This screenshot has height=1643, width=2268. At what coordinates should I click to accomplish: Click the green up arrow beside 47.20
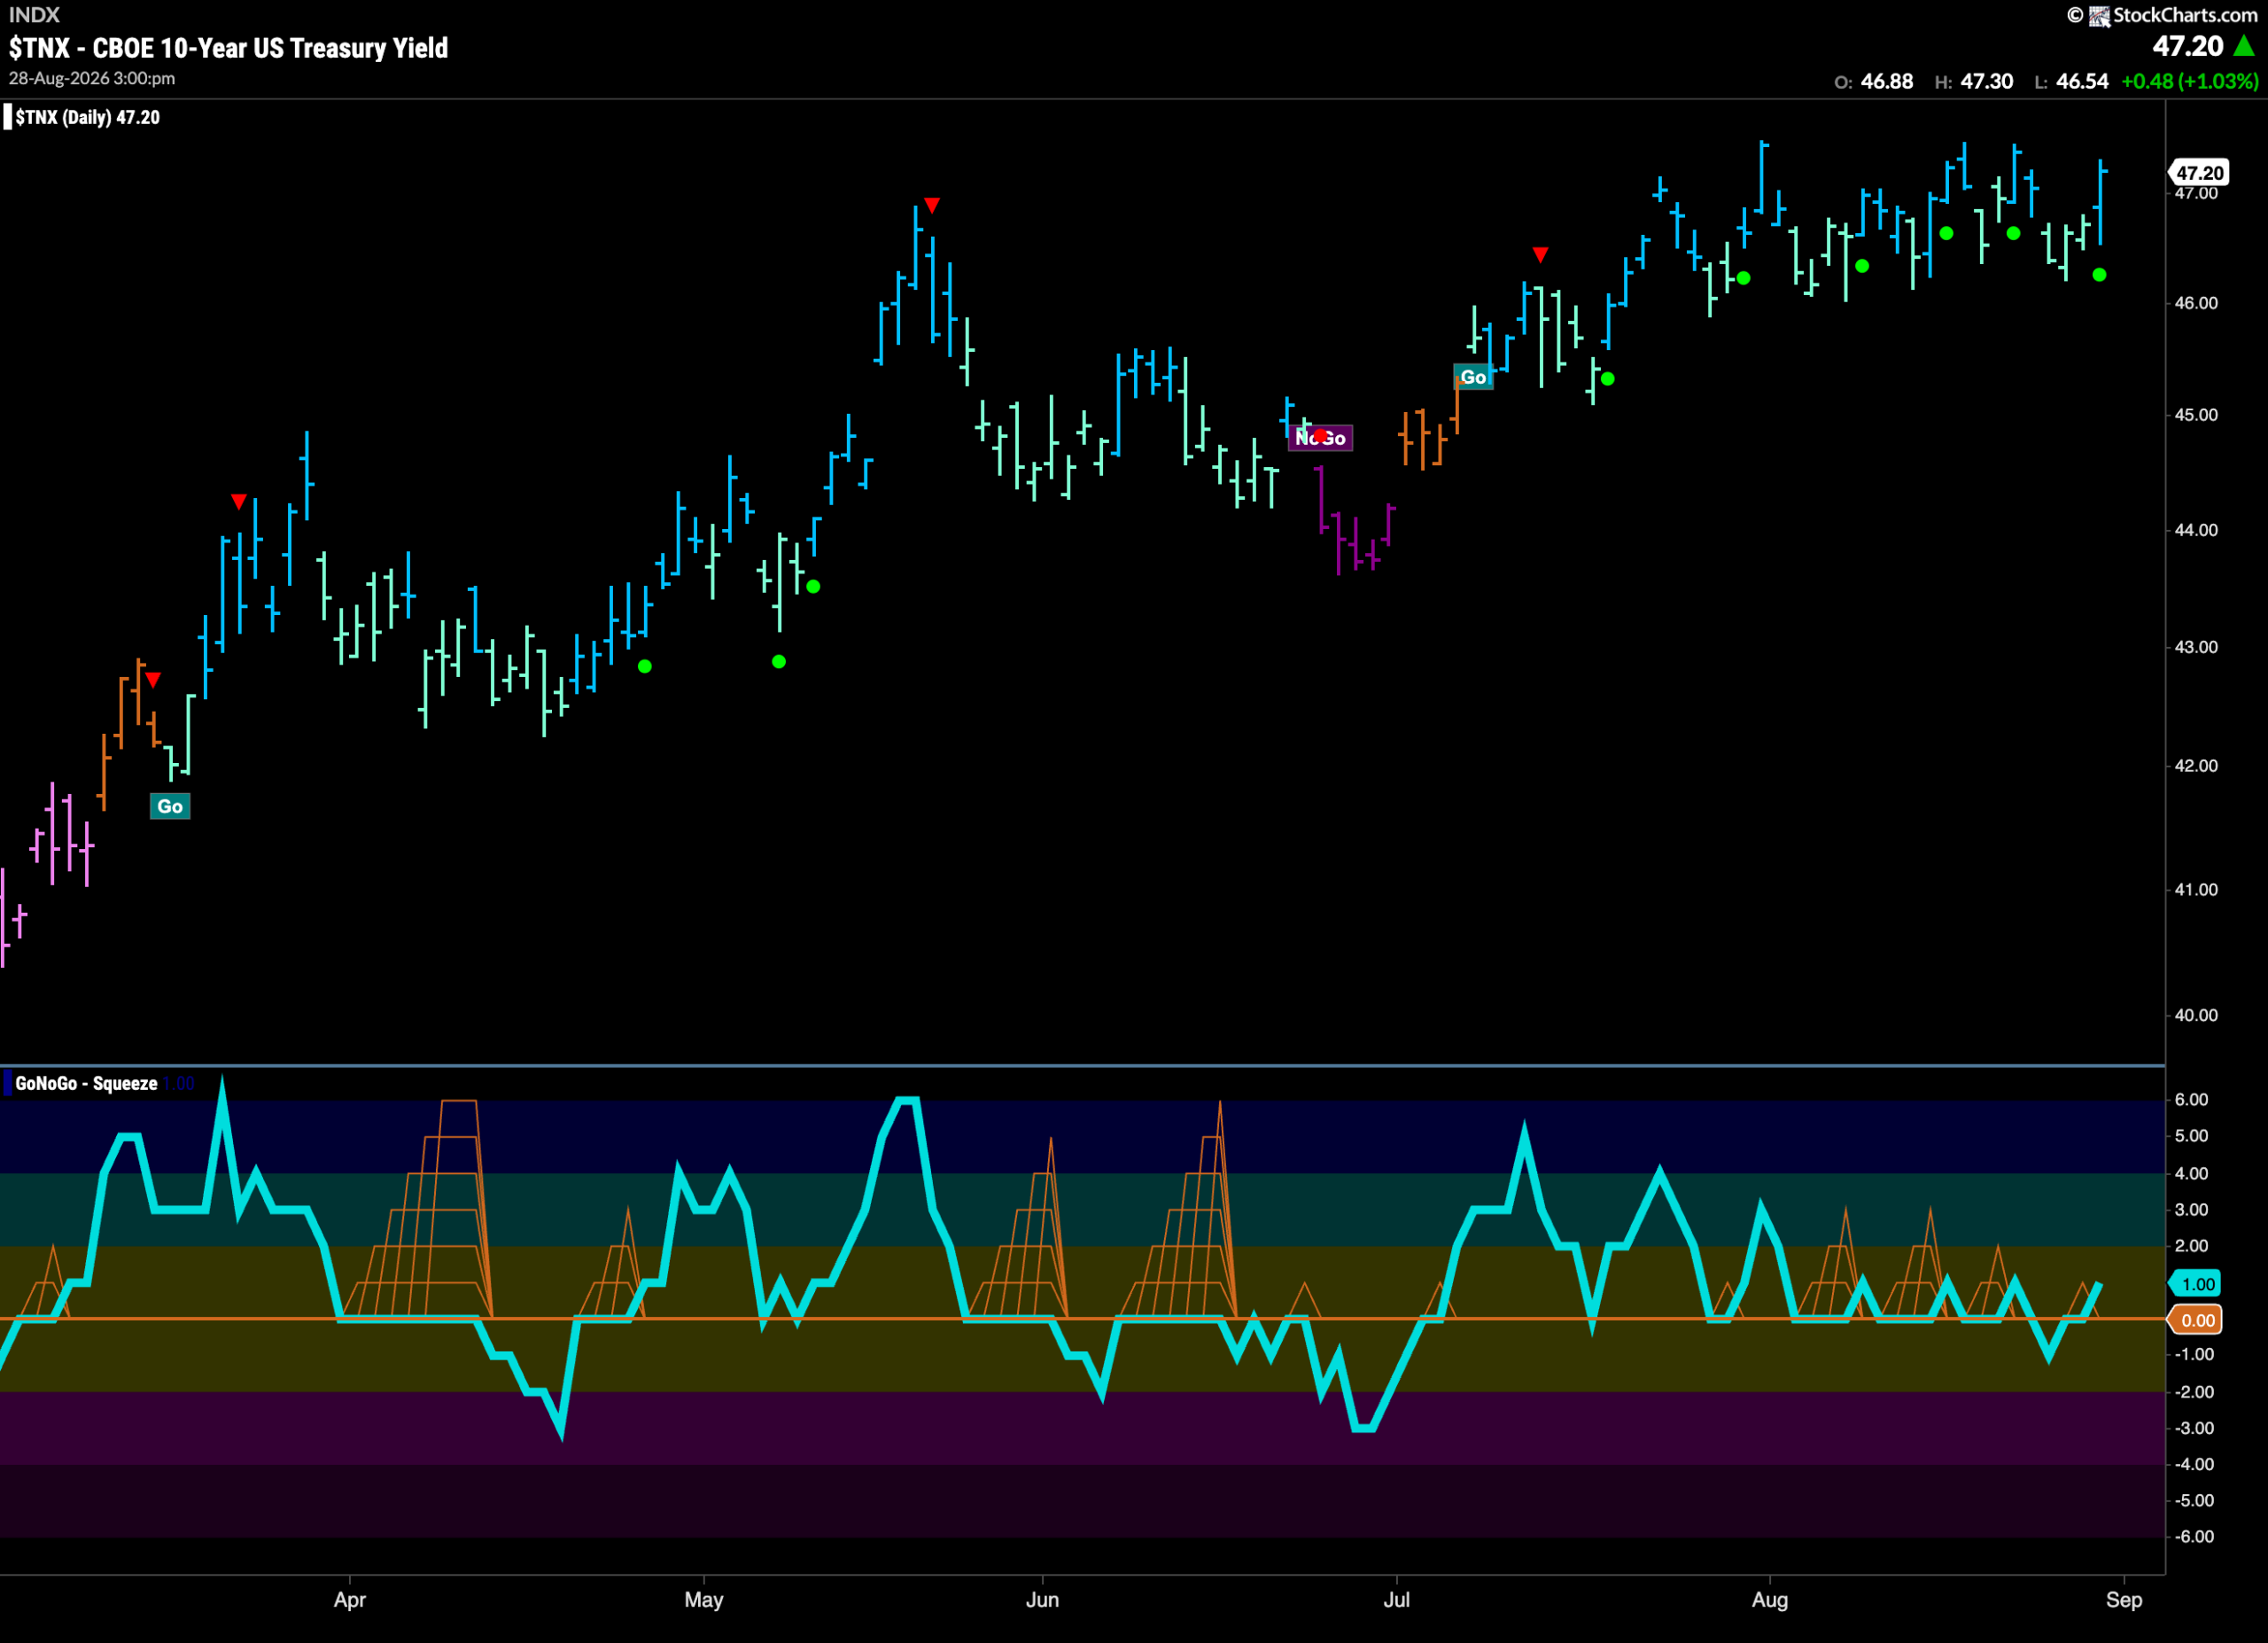[x=2245, y=46]
